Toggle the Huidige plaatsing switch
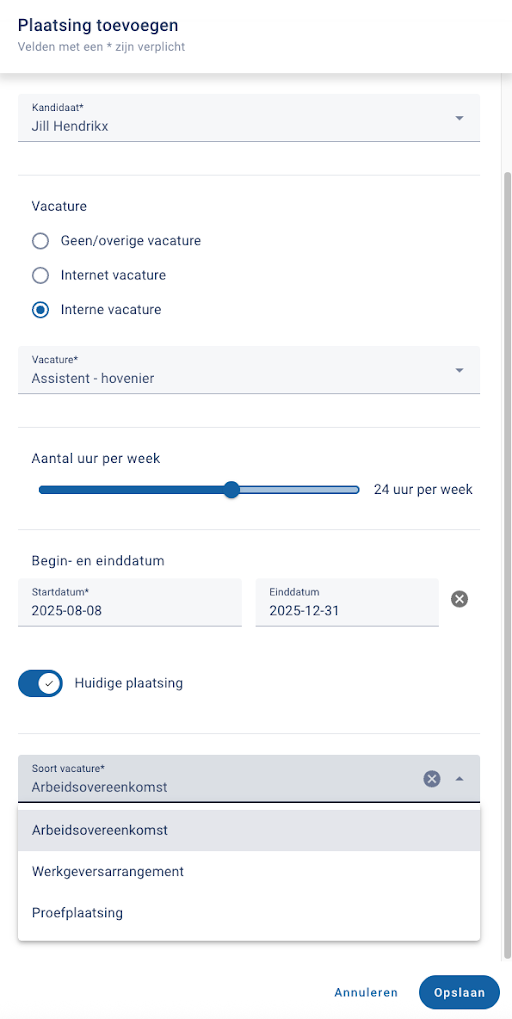The height and width of the screenshot is (1019, 512). [x=40, y=684]
